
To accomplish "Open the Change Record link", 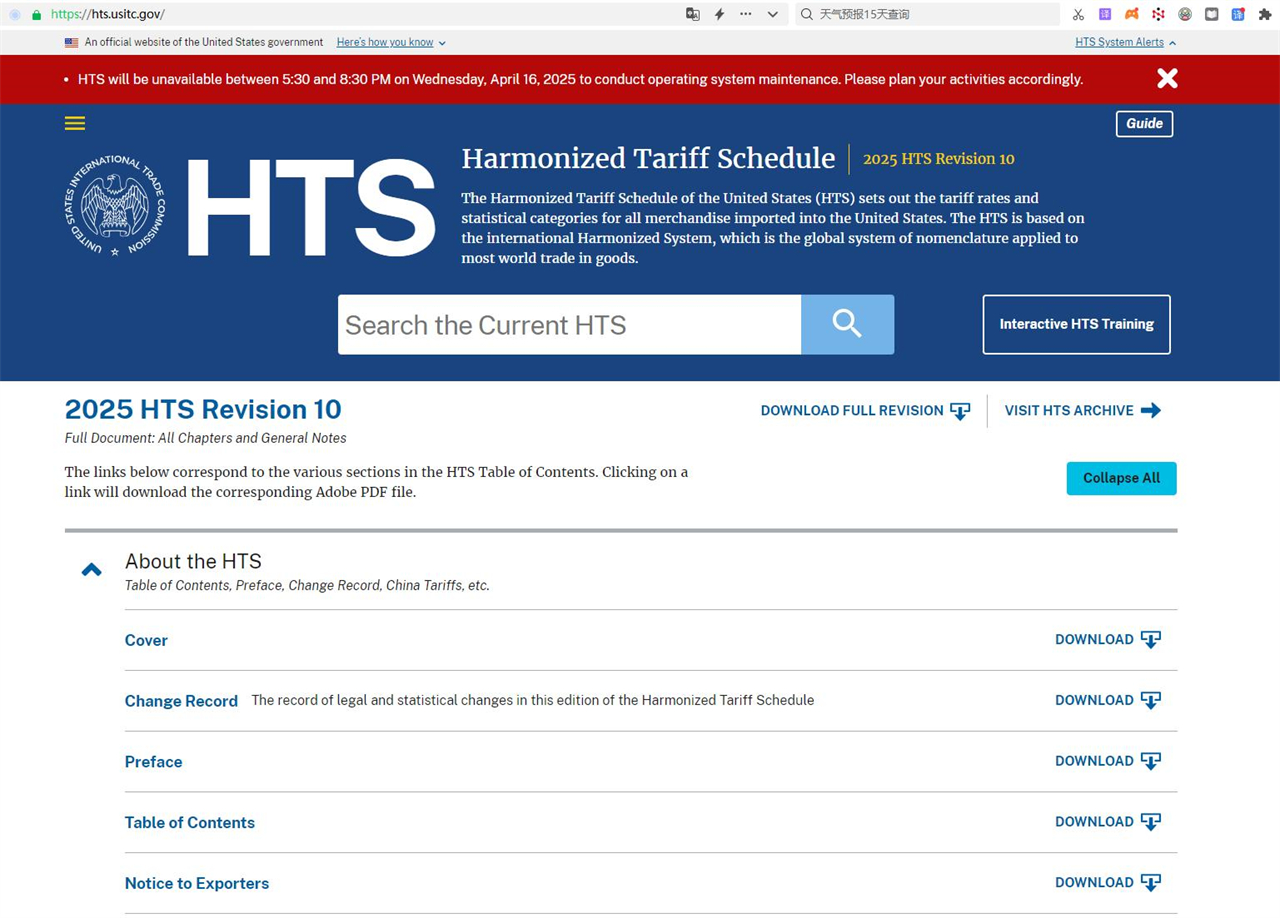I will 181,701.
